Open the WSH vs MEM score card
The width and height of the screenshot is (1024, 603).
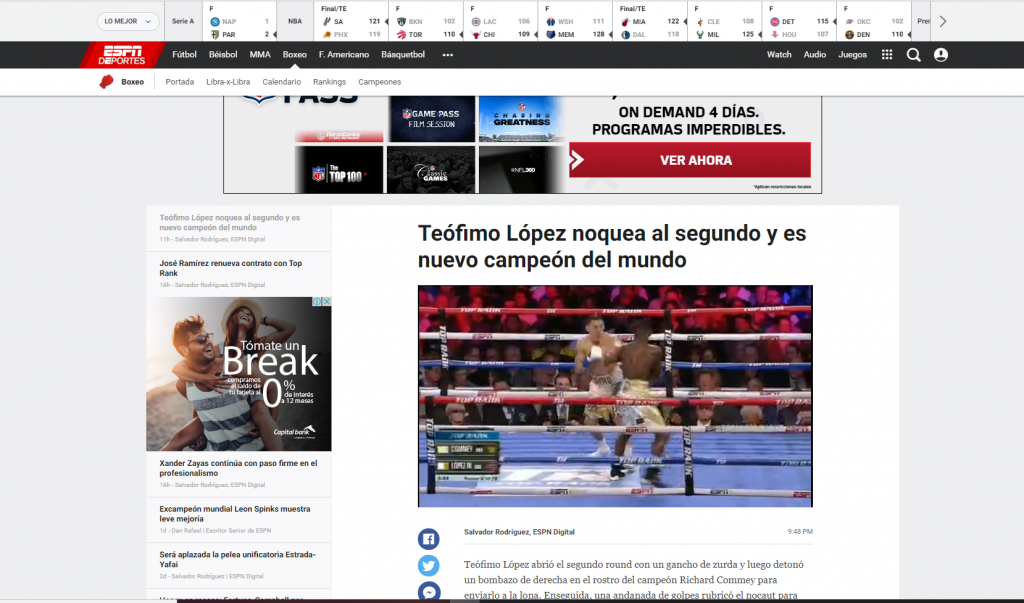pos(575,22)
